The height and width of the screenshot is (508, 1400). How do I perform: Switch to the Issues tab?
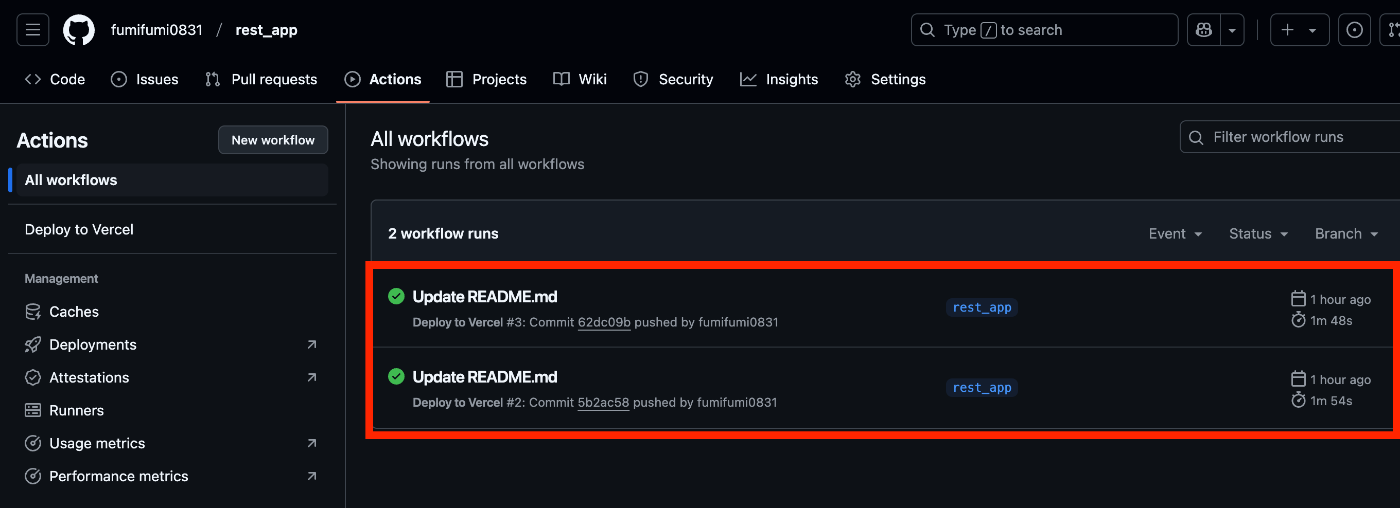pyautogui.click(x=145, y=79)
